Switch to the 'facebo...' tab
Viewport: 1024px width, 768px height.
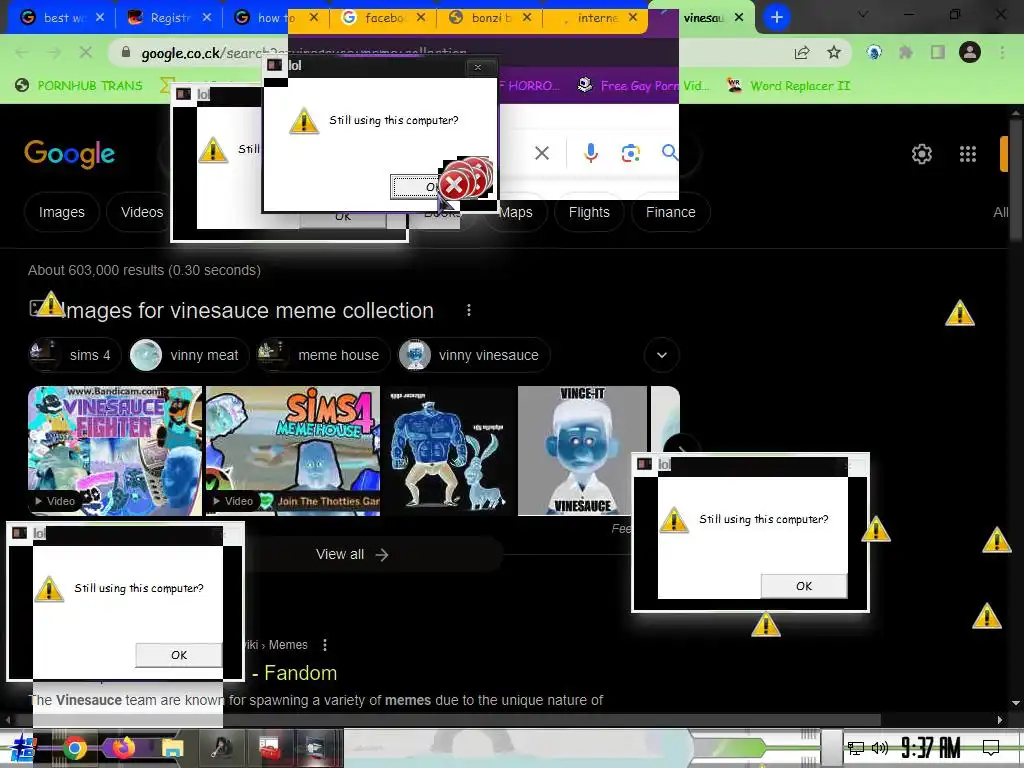tap(384, 18)
